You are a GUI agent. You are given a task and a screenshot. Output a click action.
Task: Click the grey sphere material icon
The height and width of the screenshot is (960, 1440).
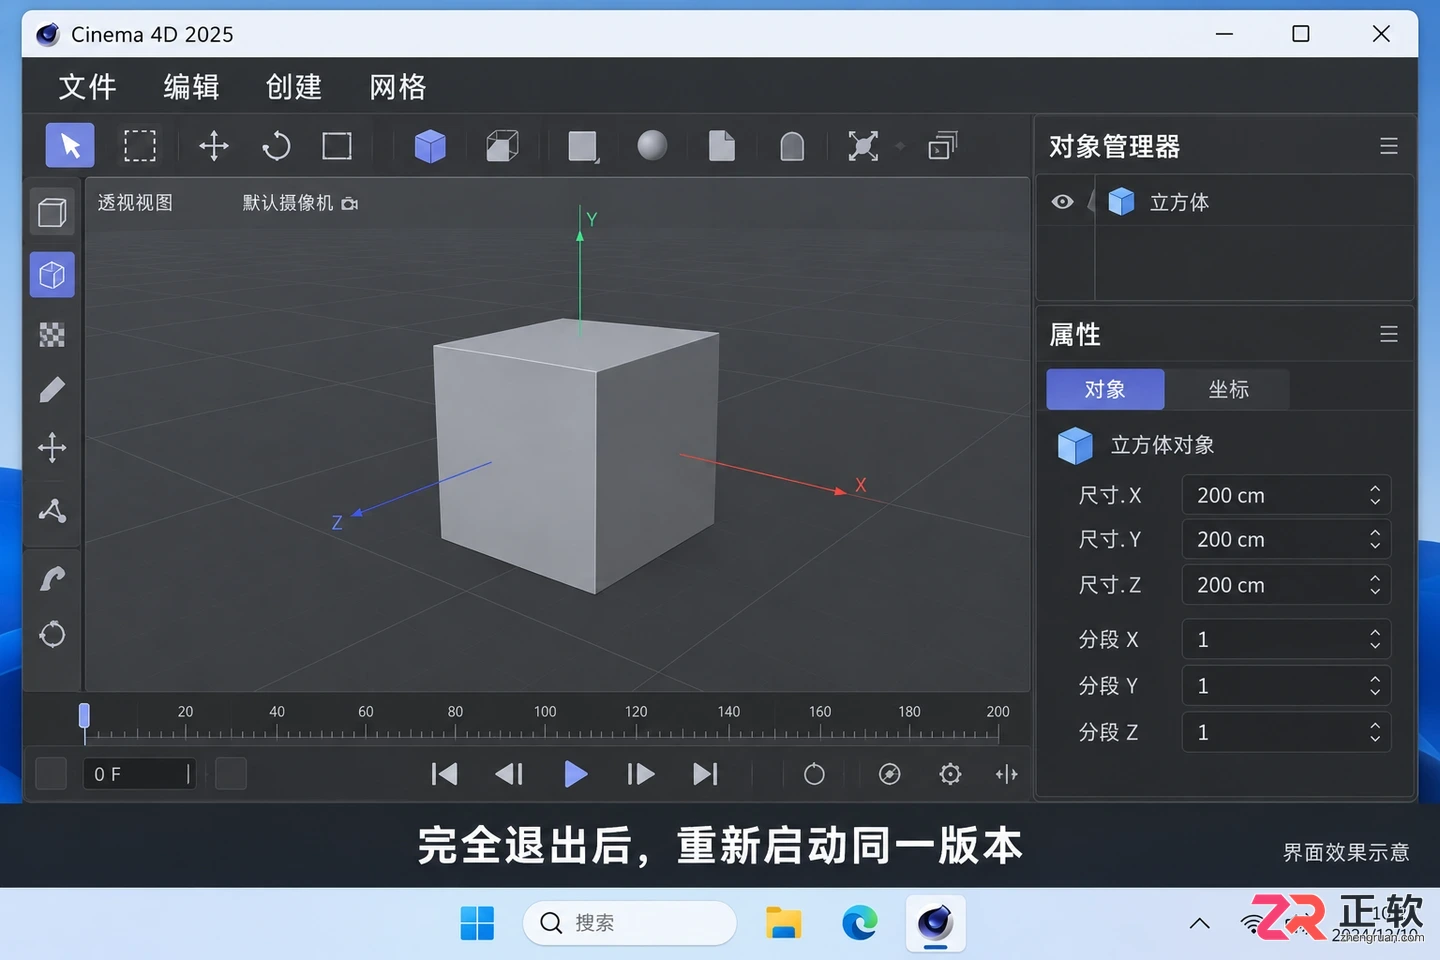click(652, 146)
